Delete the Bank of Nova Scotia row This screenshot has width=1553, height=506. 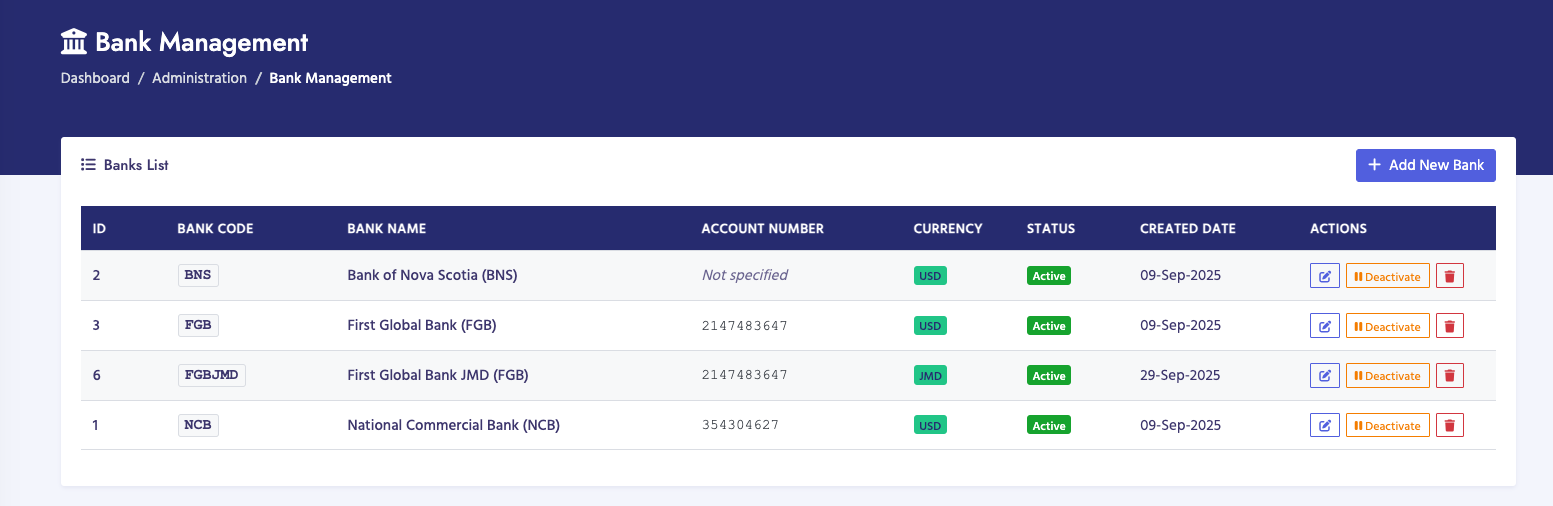(x=1450, y=276)
